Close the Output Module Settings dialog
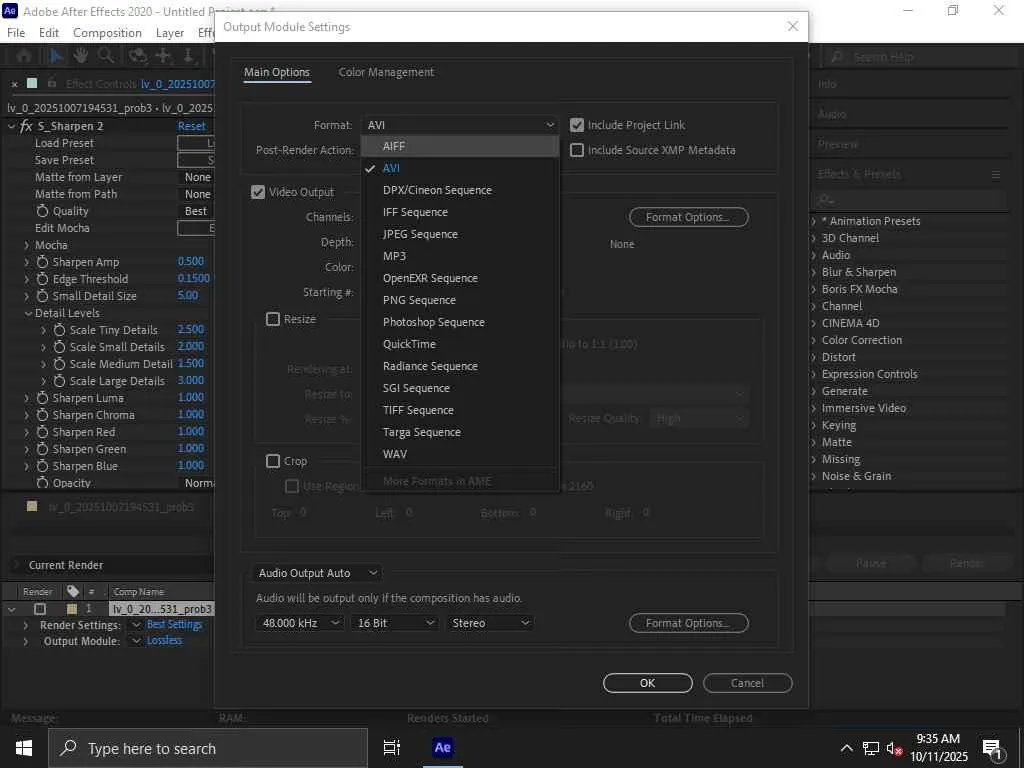The height and width of the screenshot is (768, 1024). (x=793, y=26)
